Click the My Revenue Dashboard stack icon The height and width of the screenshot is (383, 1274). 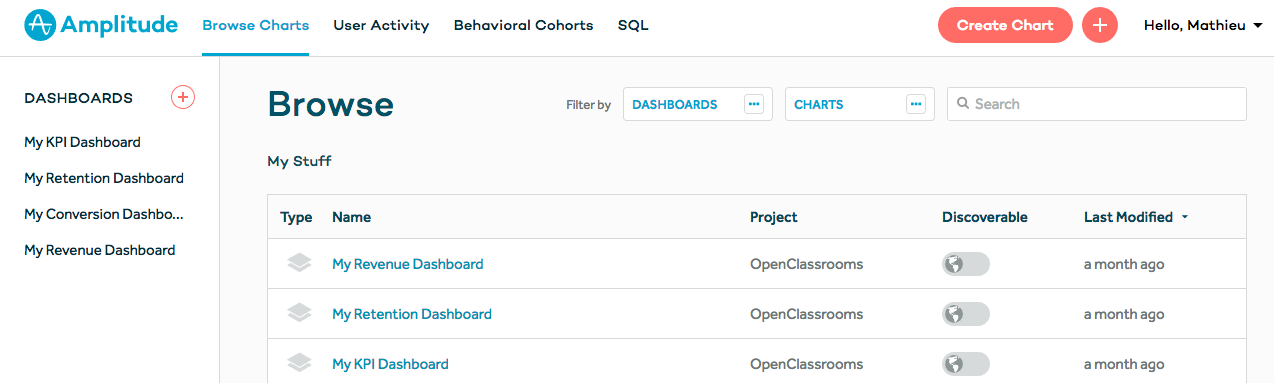pos(299,263)
